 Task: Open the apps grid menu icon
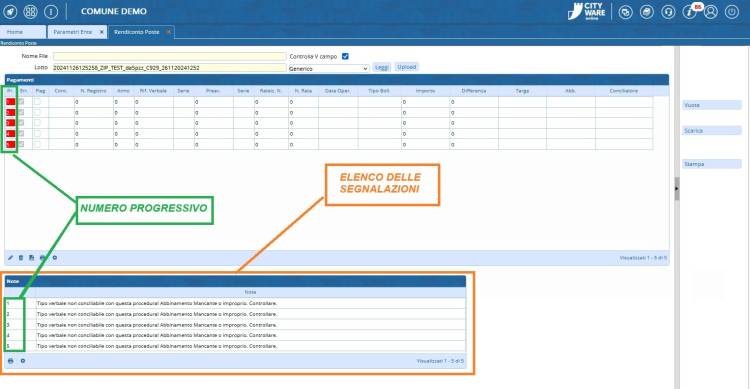point(30,11)
